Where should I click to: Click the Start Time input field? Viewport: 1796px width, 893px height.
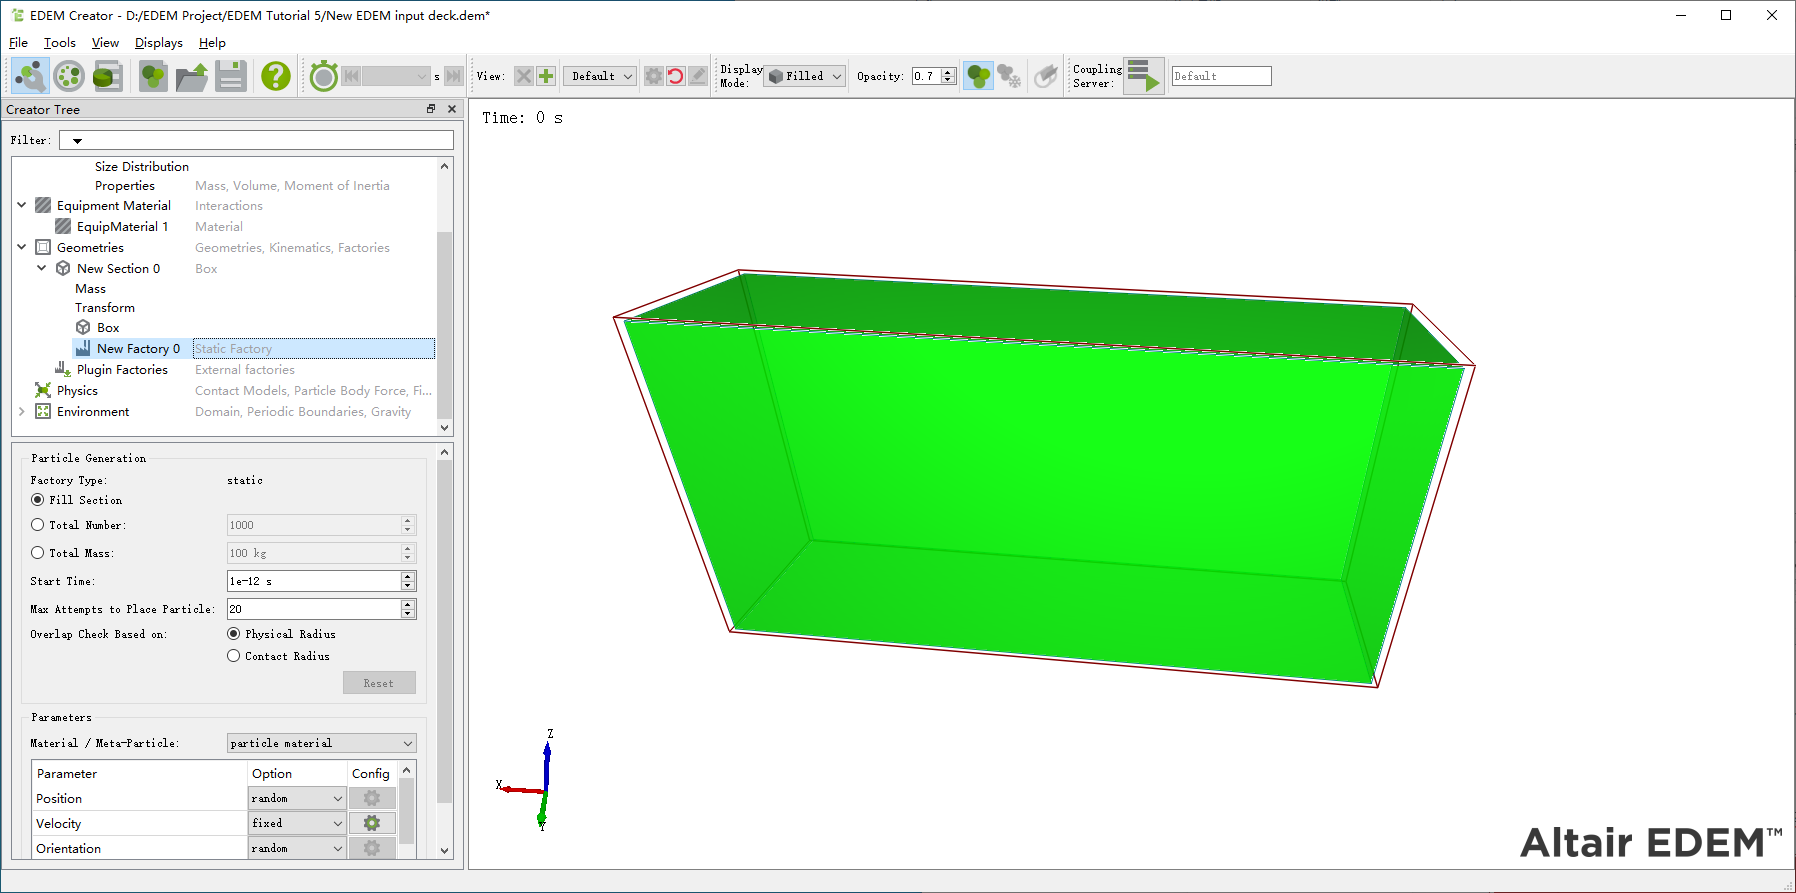(313, 581)
